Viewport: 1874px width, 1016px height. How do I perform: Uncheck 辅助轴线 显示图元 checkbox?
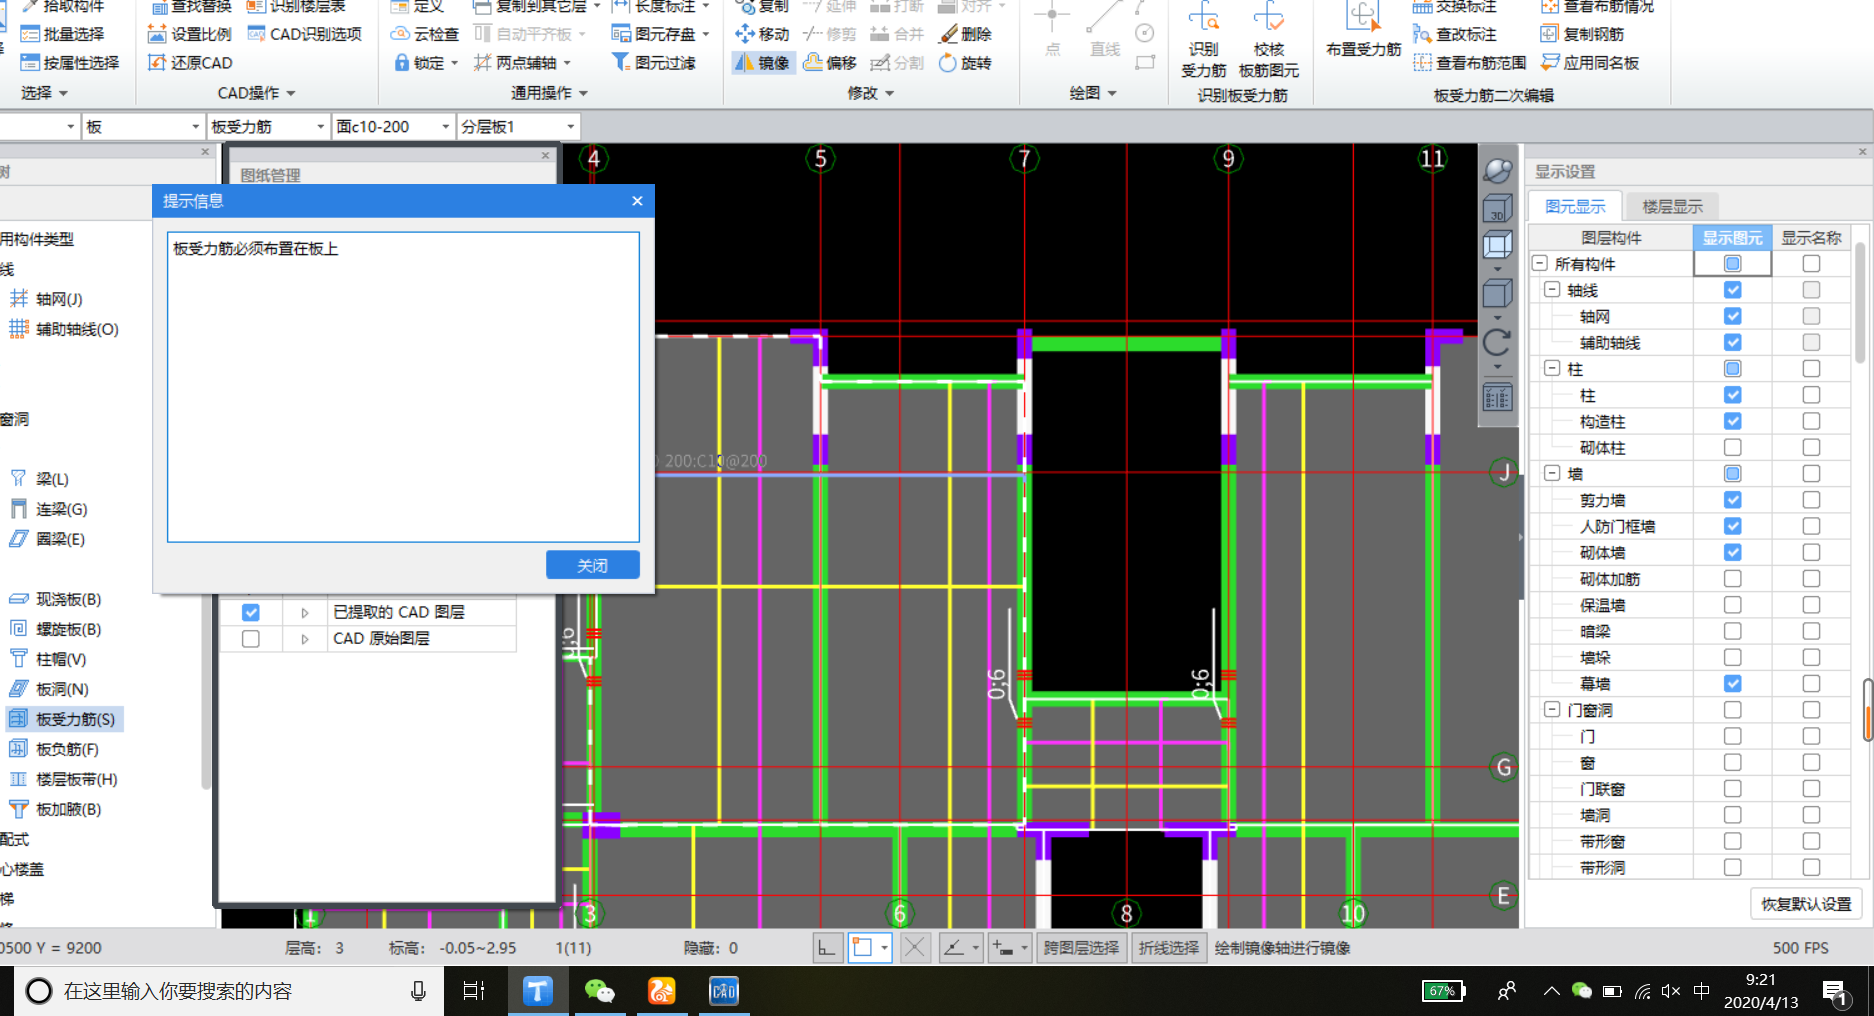coord(1733,342)
